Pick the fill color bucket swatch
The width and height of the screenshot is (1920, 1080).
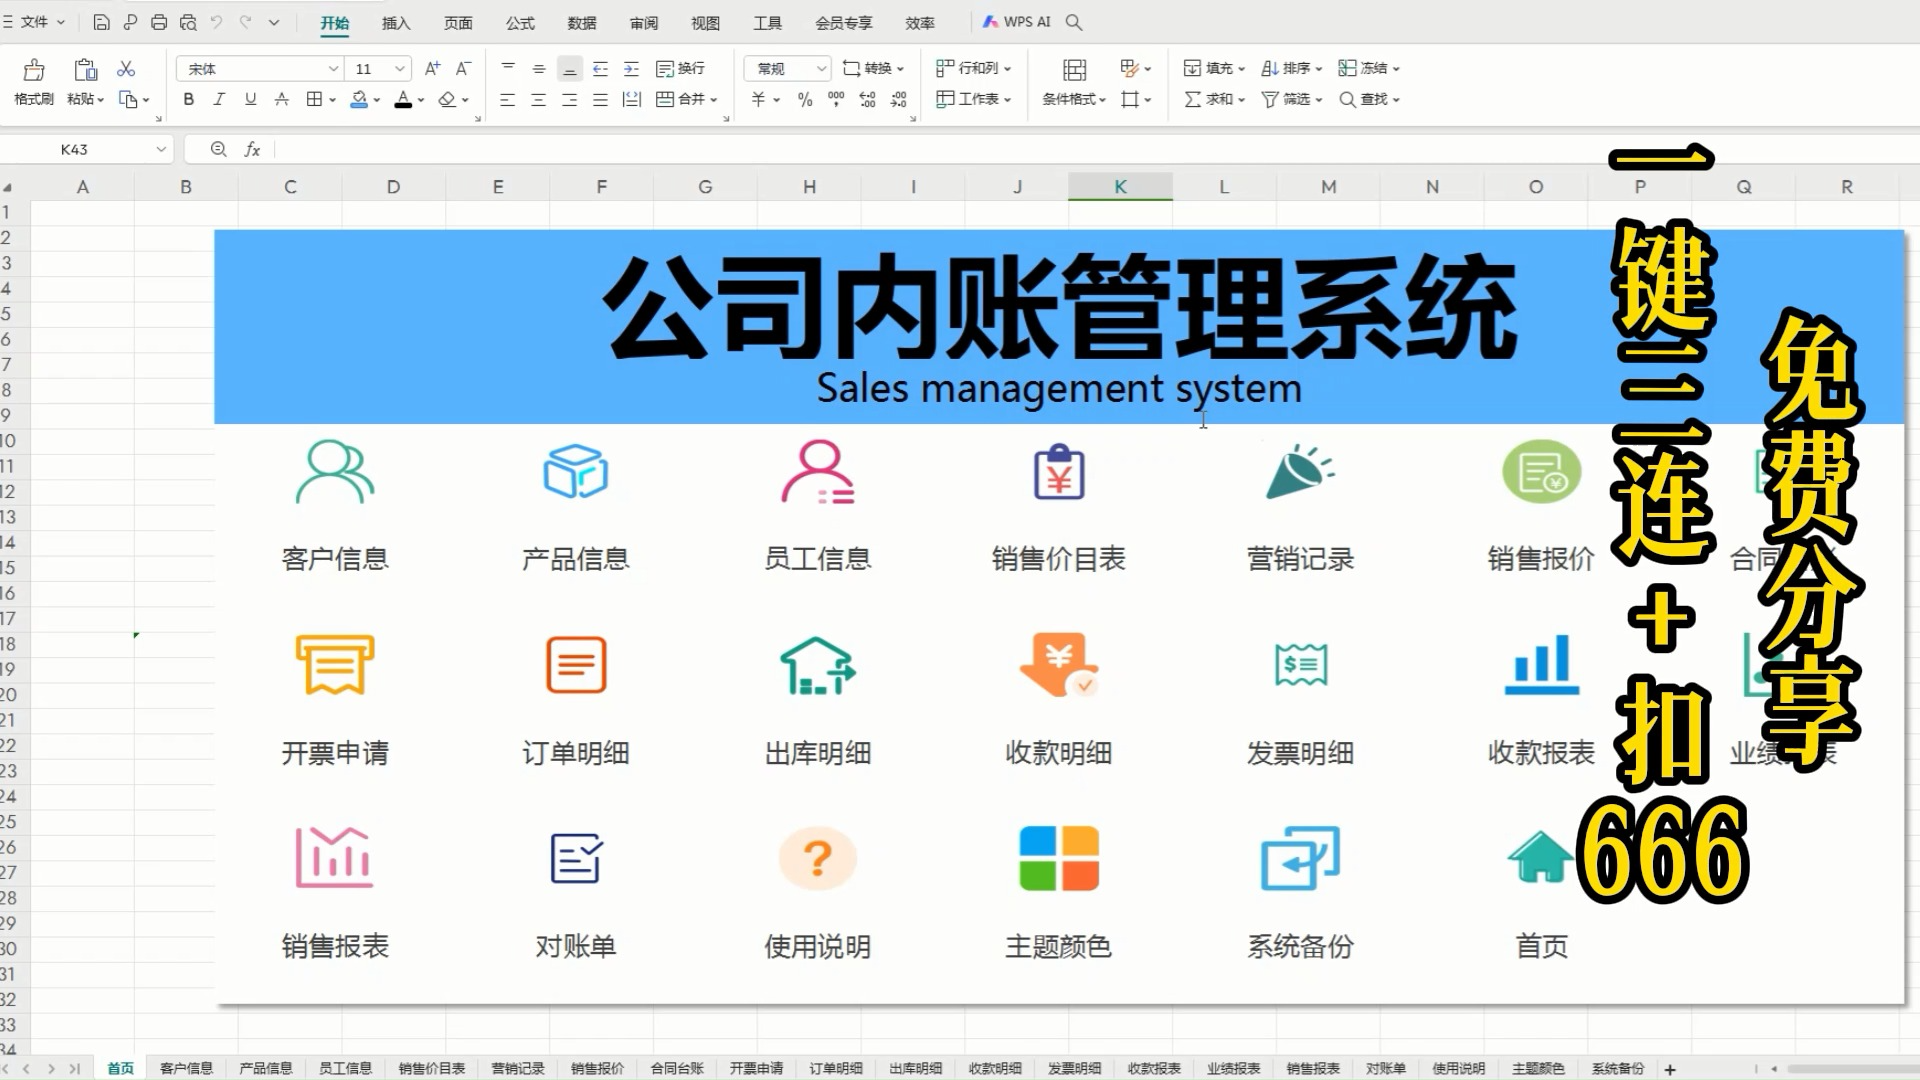(x=359, y=99)
